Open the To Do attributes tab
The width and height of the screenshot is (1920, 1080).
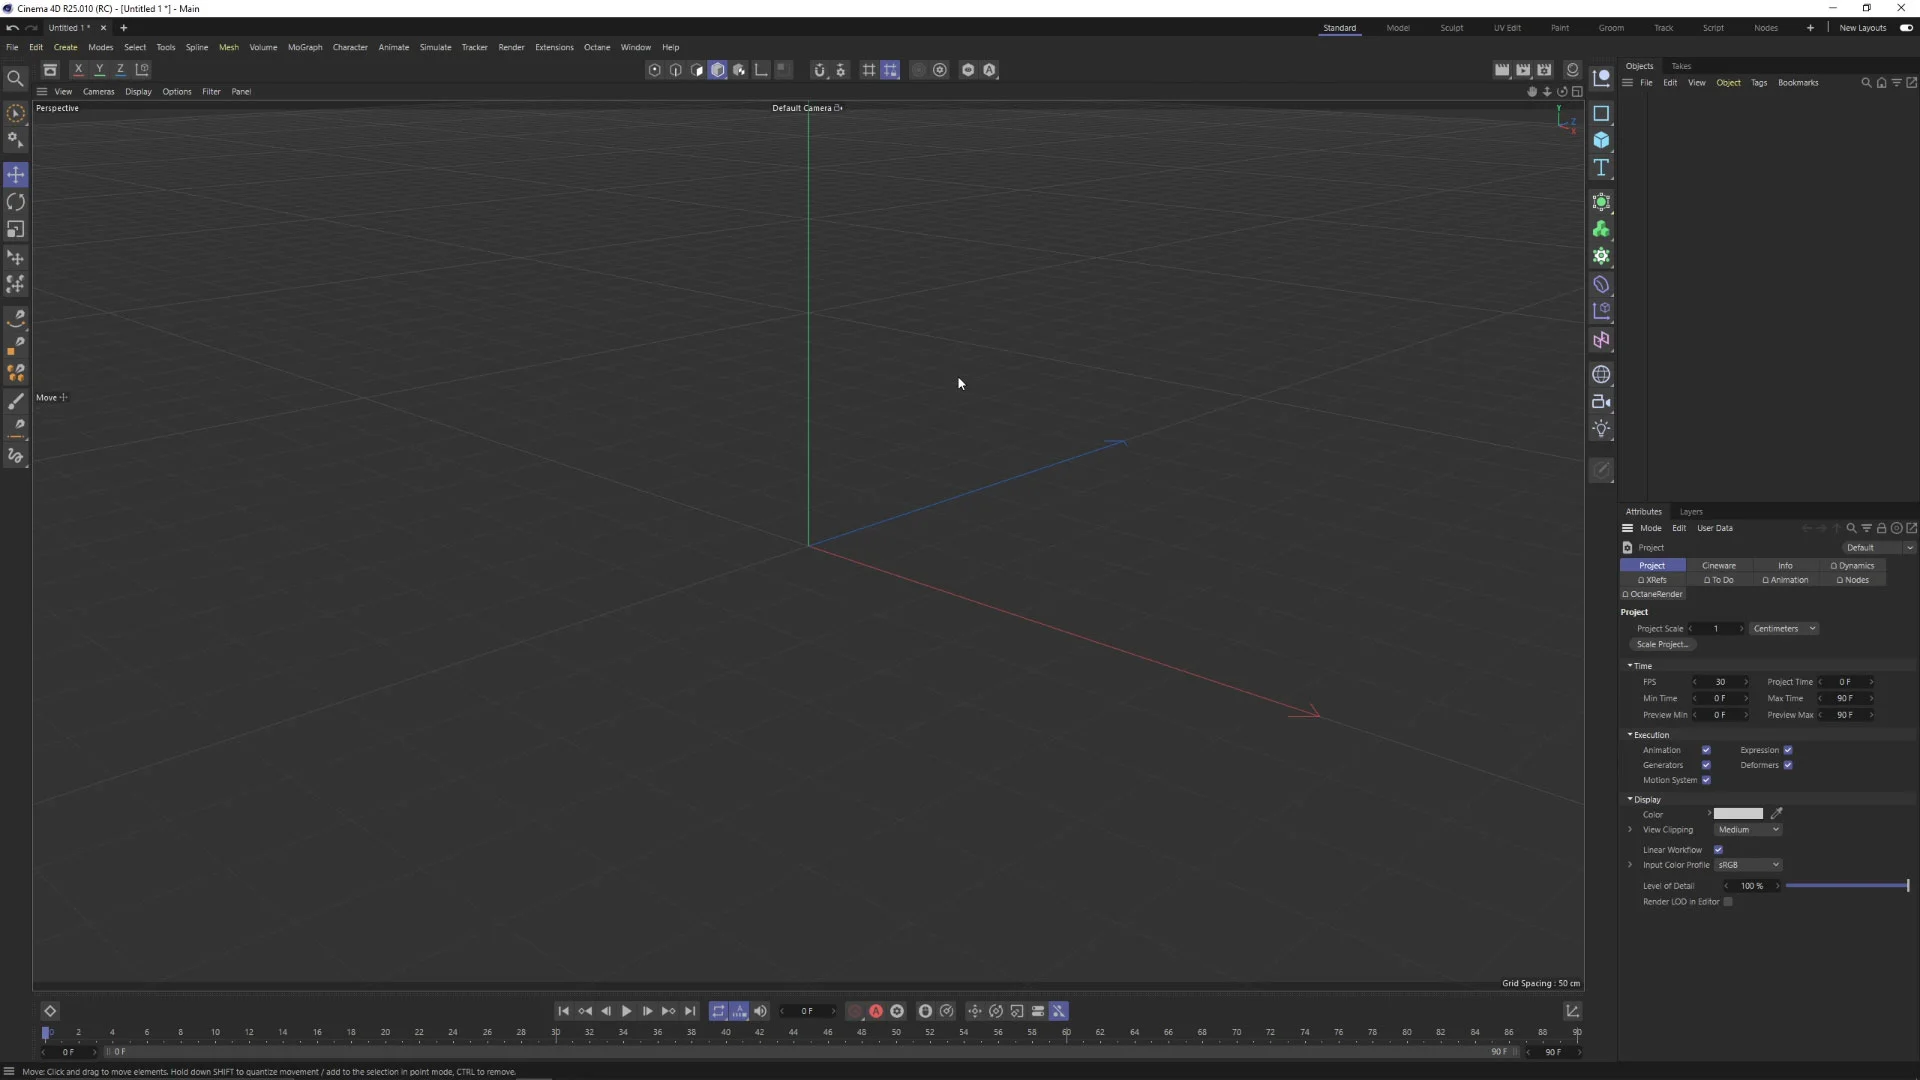[x=1719, y=580]
